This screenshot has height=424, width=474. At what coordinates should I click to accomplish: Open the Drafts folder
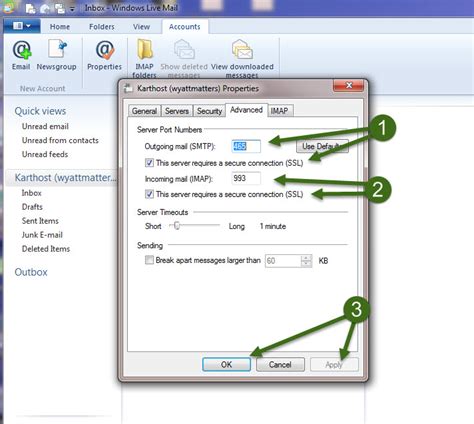click(32, 207)
